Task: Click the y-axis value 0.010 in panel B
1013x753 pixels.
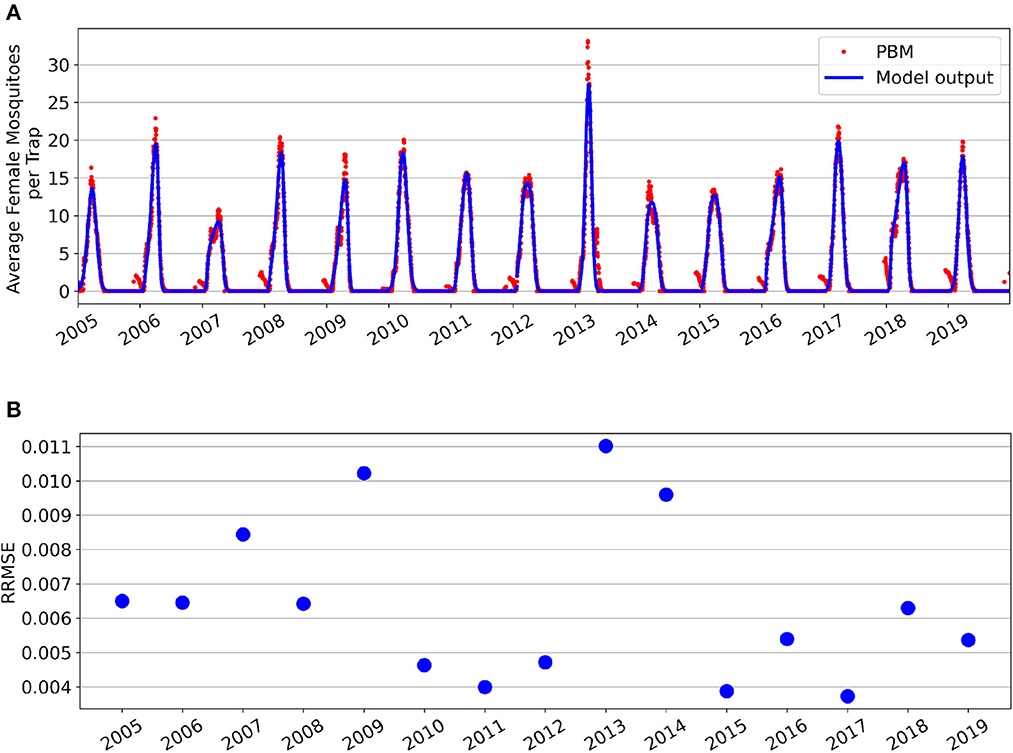Action: coord(46,481)
